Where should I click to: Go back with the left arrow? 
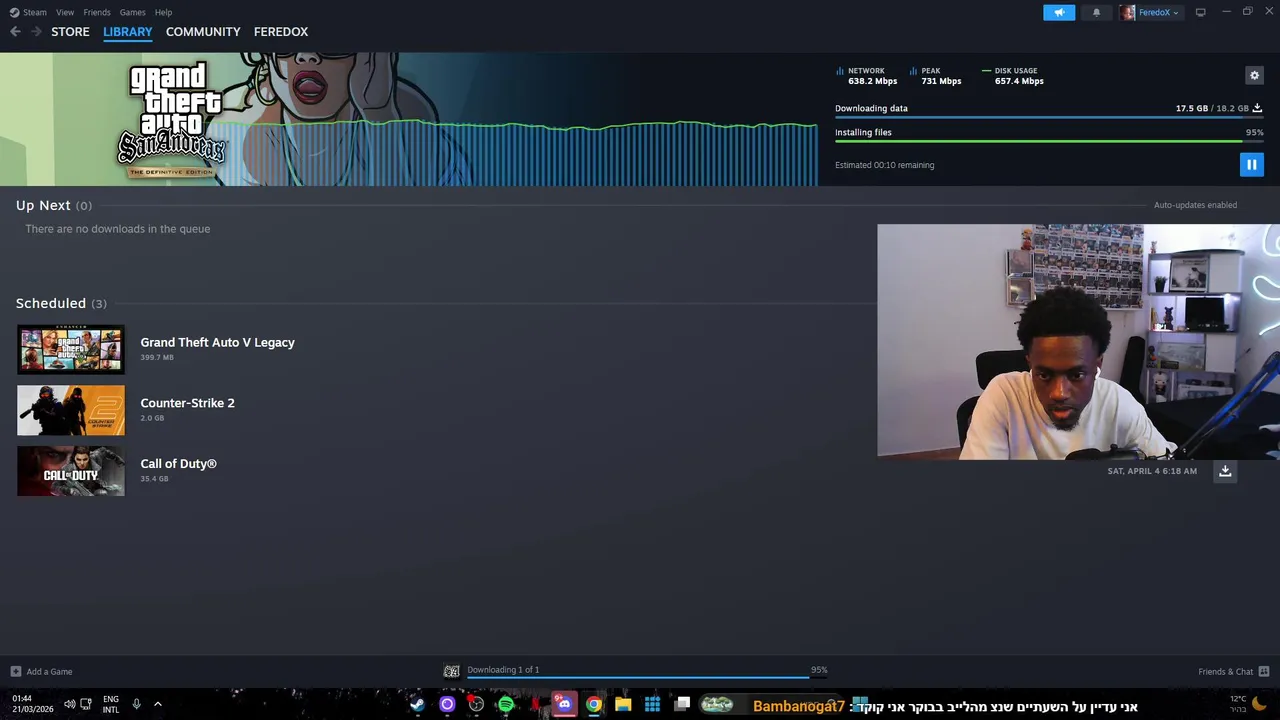[15, 32]
